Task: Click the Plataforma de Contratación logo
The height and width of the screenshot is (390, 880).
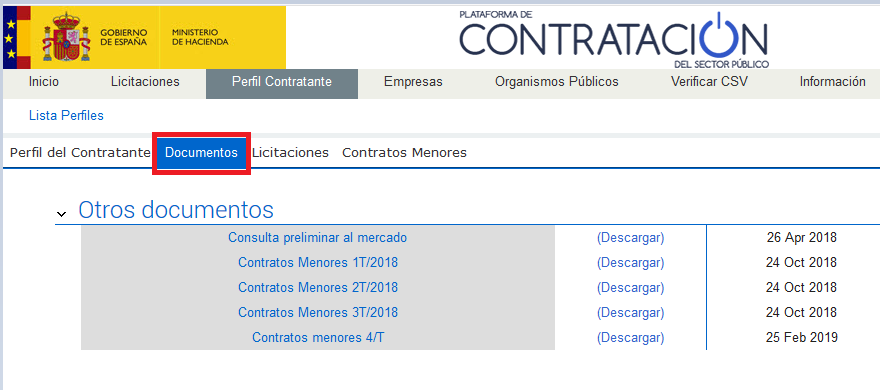Action: 614,39
